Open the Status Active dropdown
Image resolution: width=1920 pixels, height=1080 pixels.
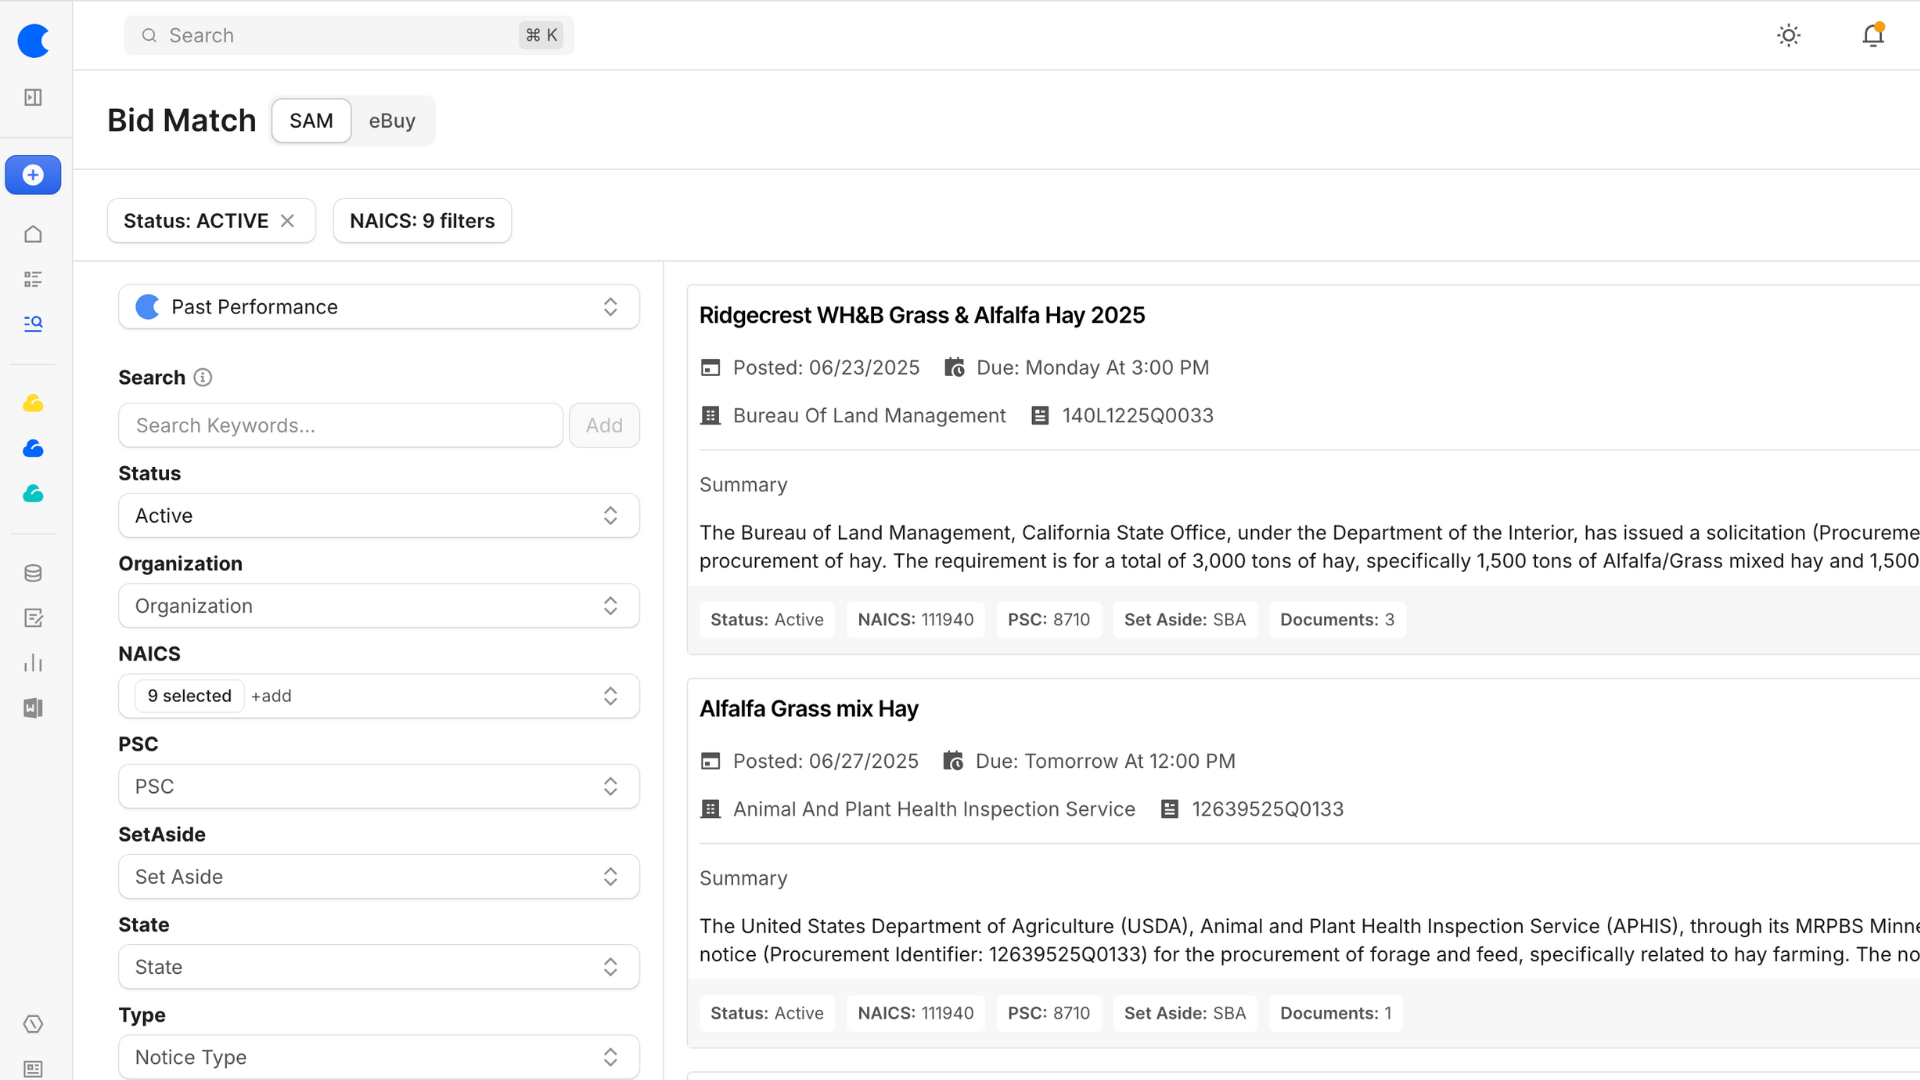pyautogui.click(x=378, y=516)
